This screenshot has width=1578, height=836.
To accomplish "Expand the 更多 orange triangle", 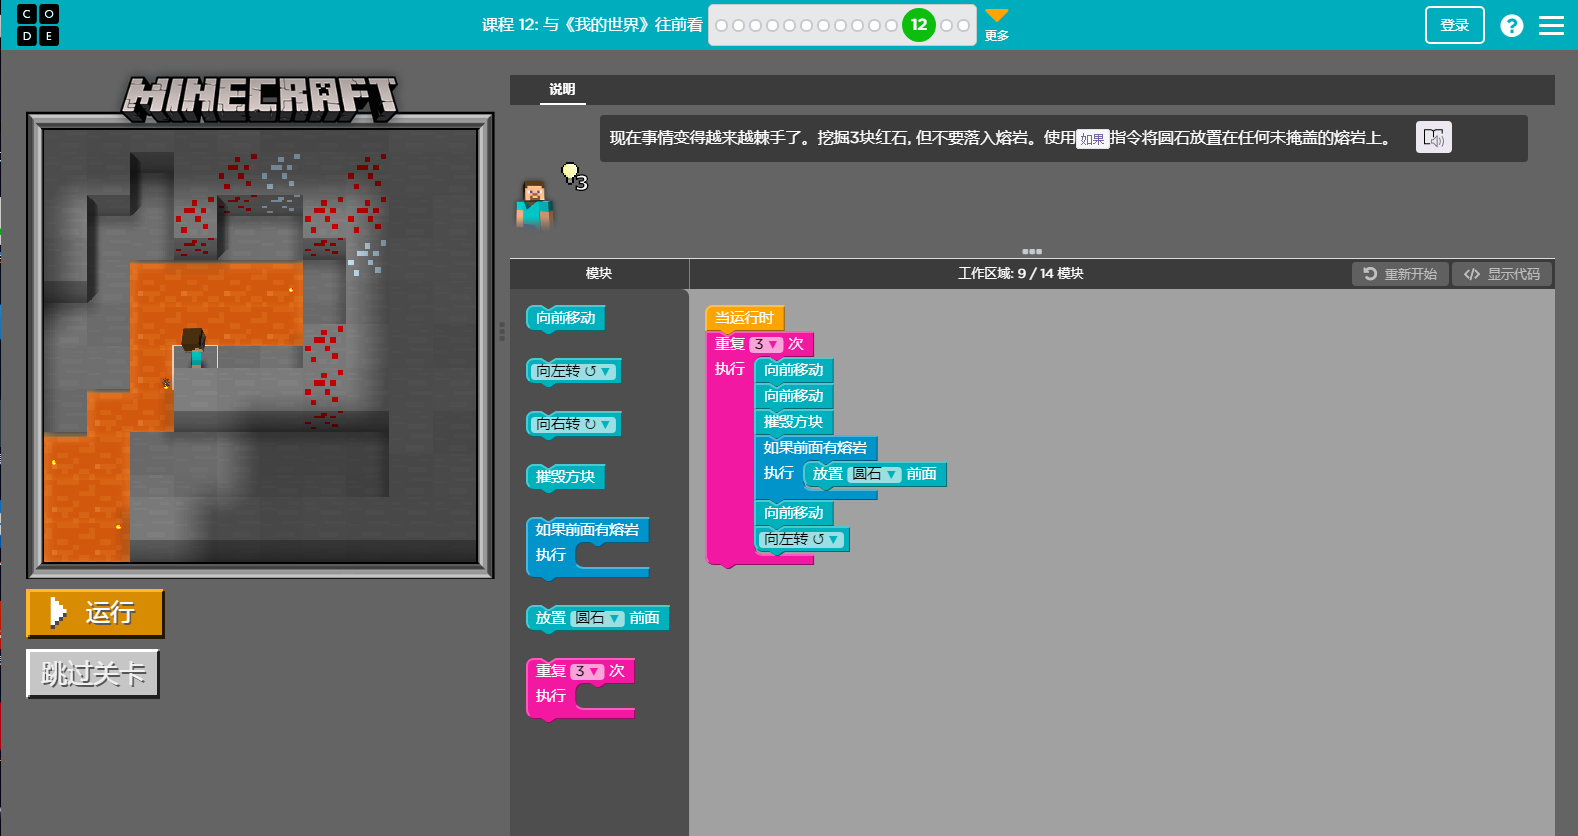I will (997, 15).
